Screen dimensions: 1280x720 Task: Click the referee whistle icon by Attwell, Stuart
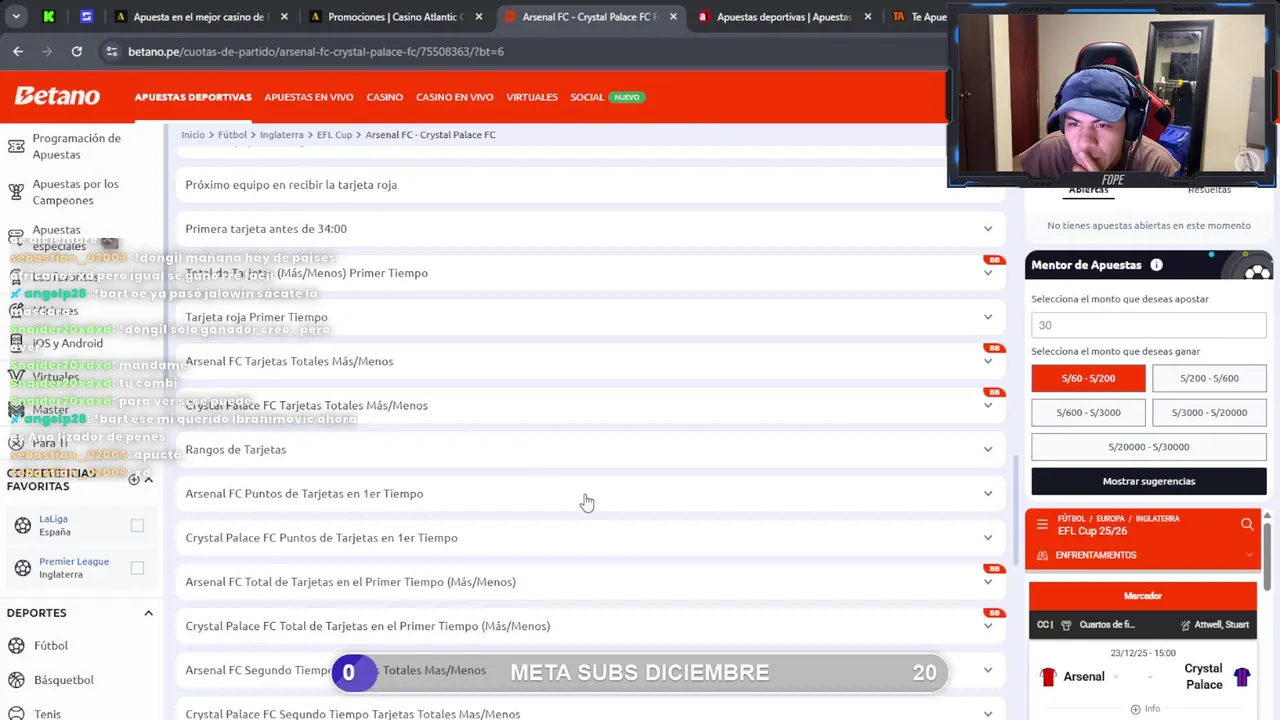point(1185,625)
